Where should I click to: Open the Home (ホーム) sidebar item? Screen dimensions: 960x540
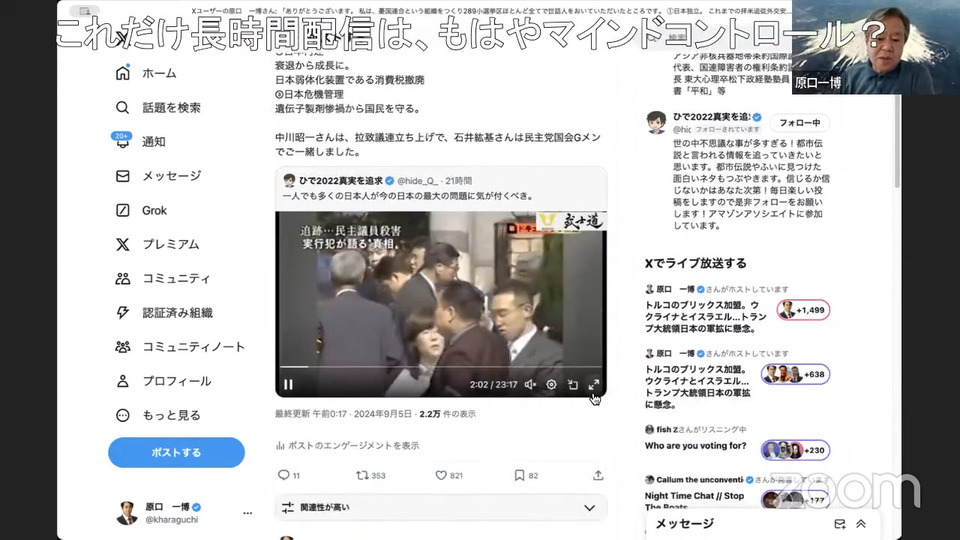point(146,73)
